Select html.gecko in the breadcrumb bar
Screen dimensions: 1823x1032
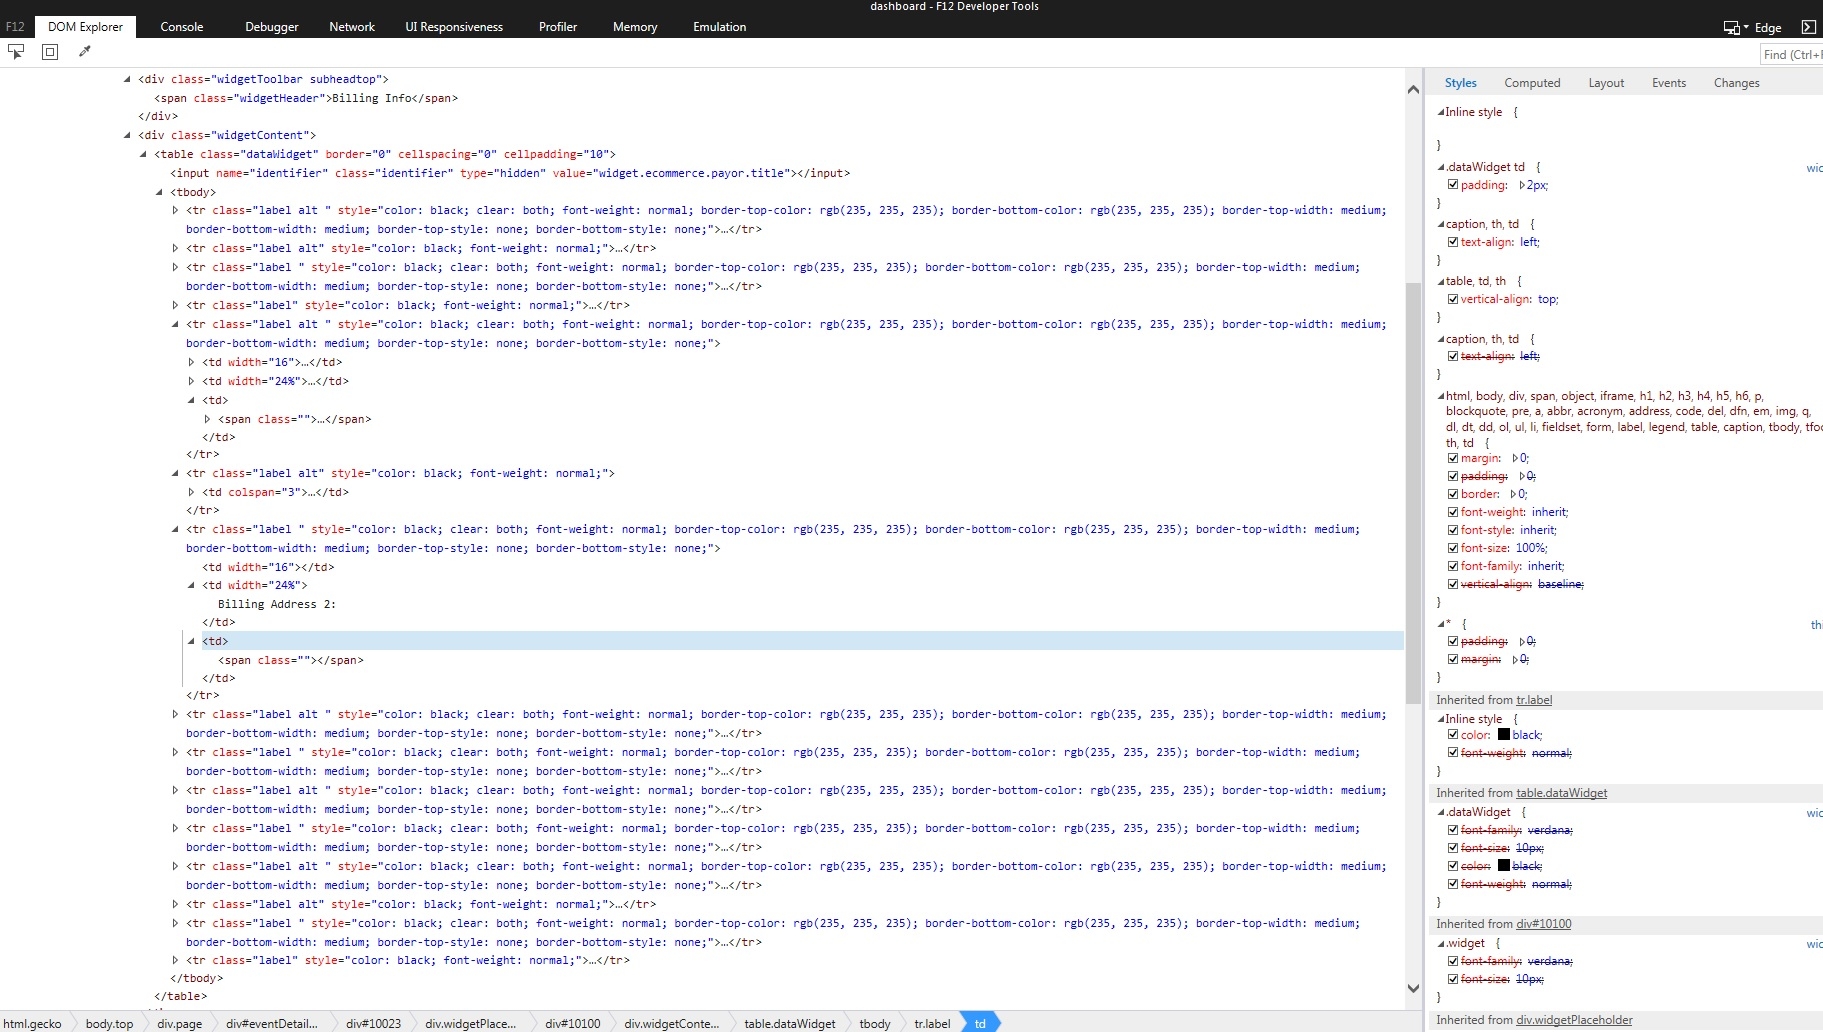coord(33,1023)
